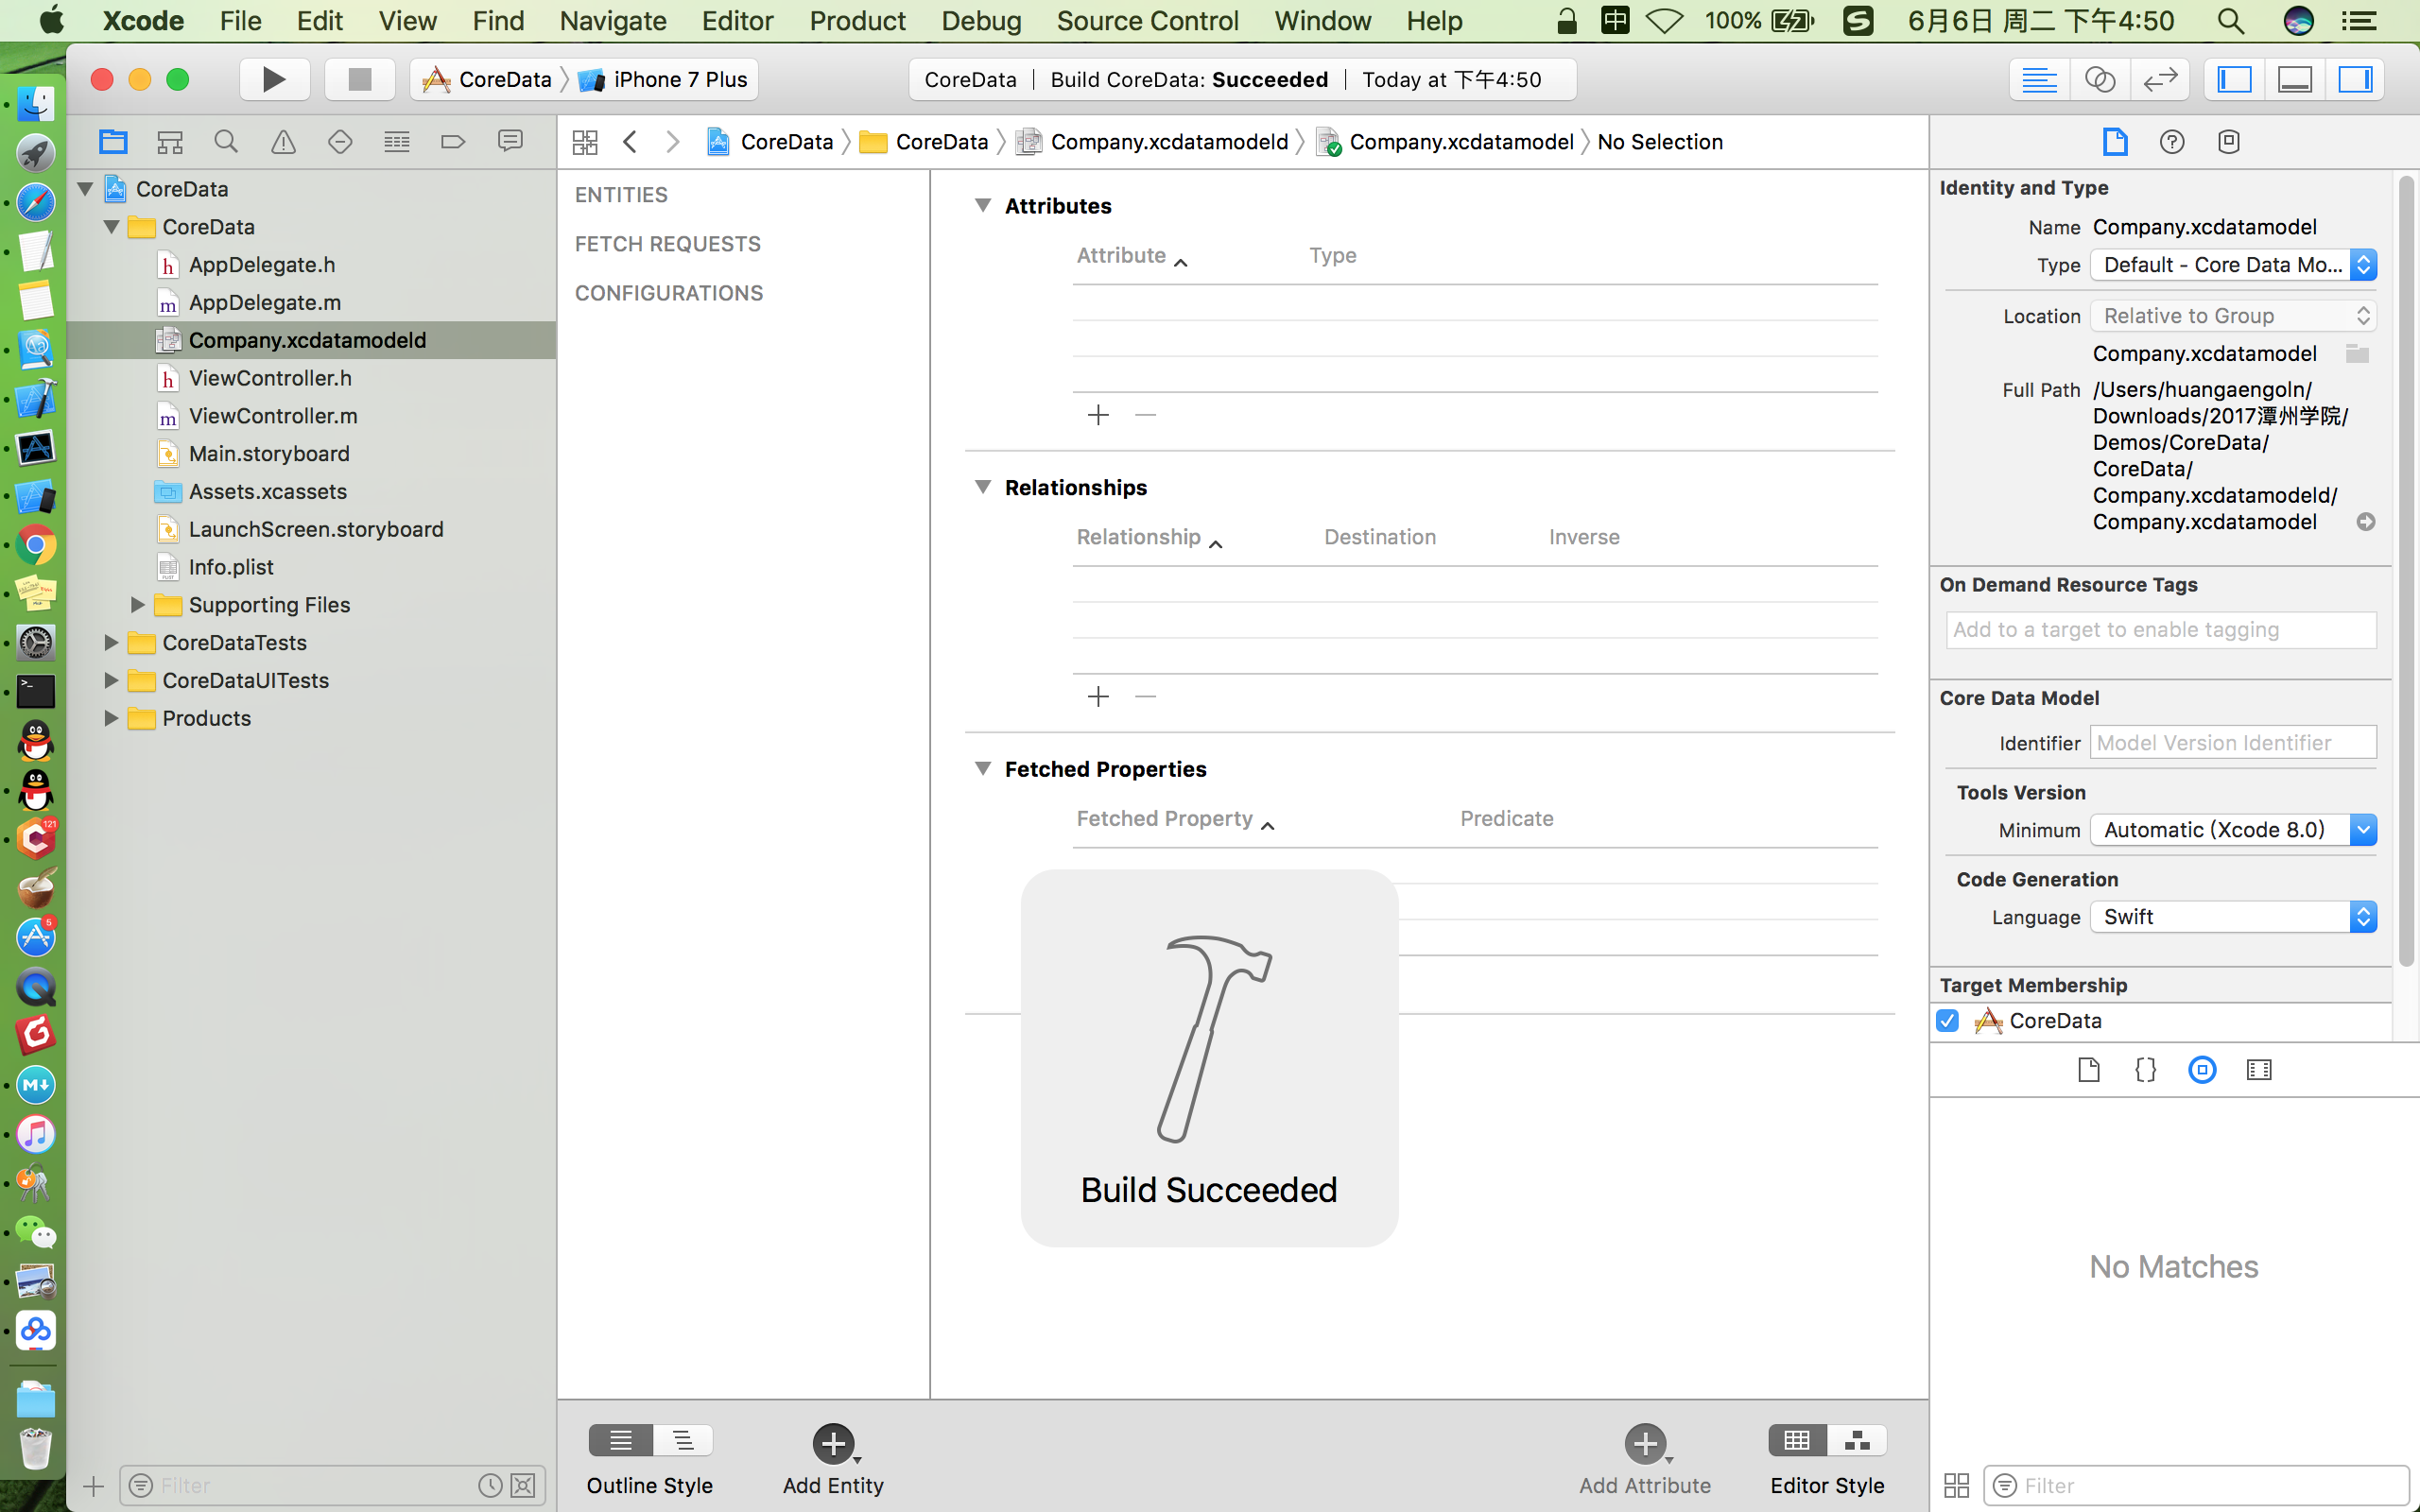The image size is (2420, 1512).
Task: Switch to the Assistant editor icon
Action: tap(2099, 79)
